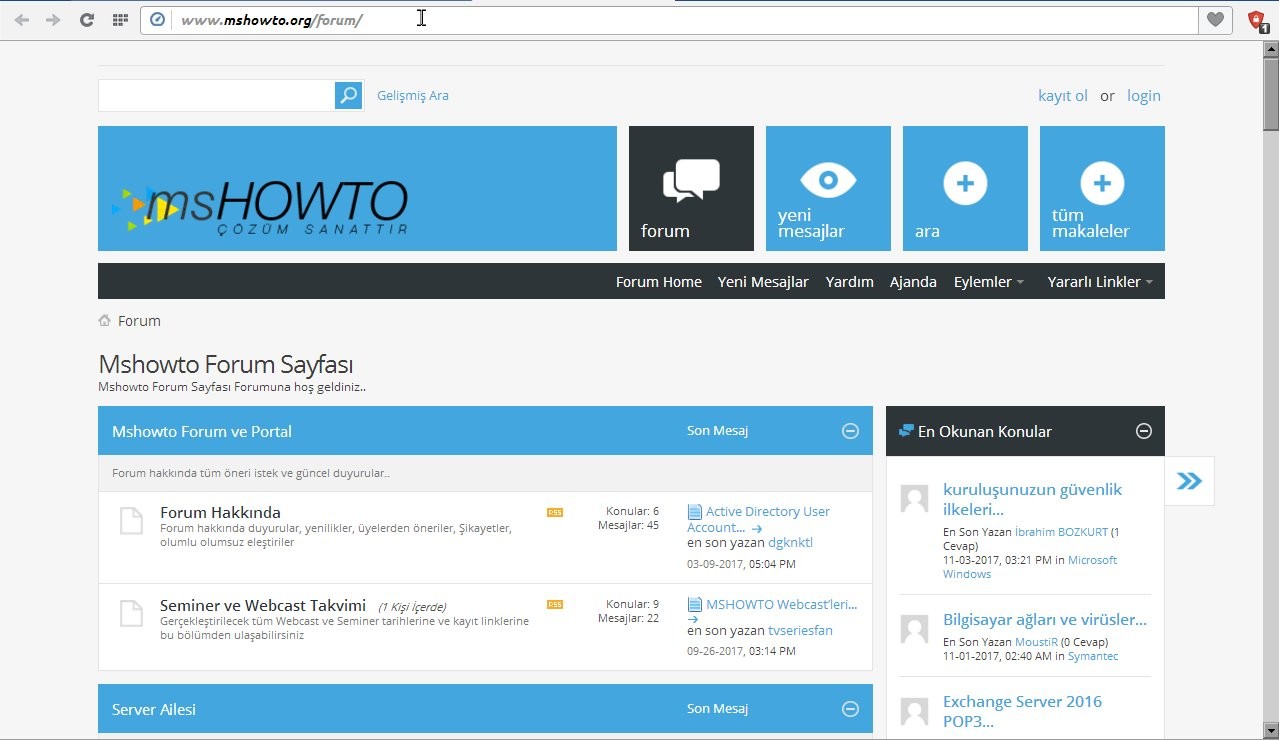Click scrollbar up arrow
This screenshot has width=1279, height=740.
1271,49
